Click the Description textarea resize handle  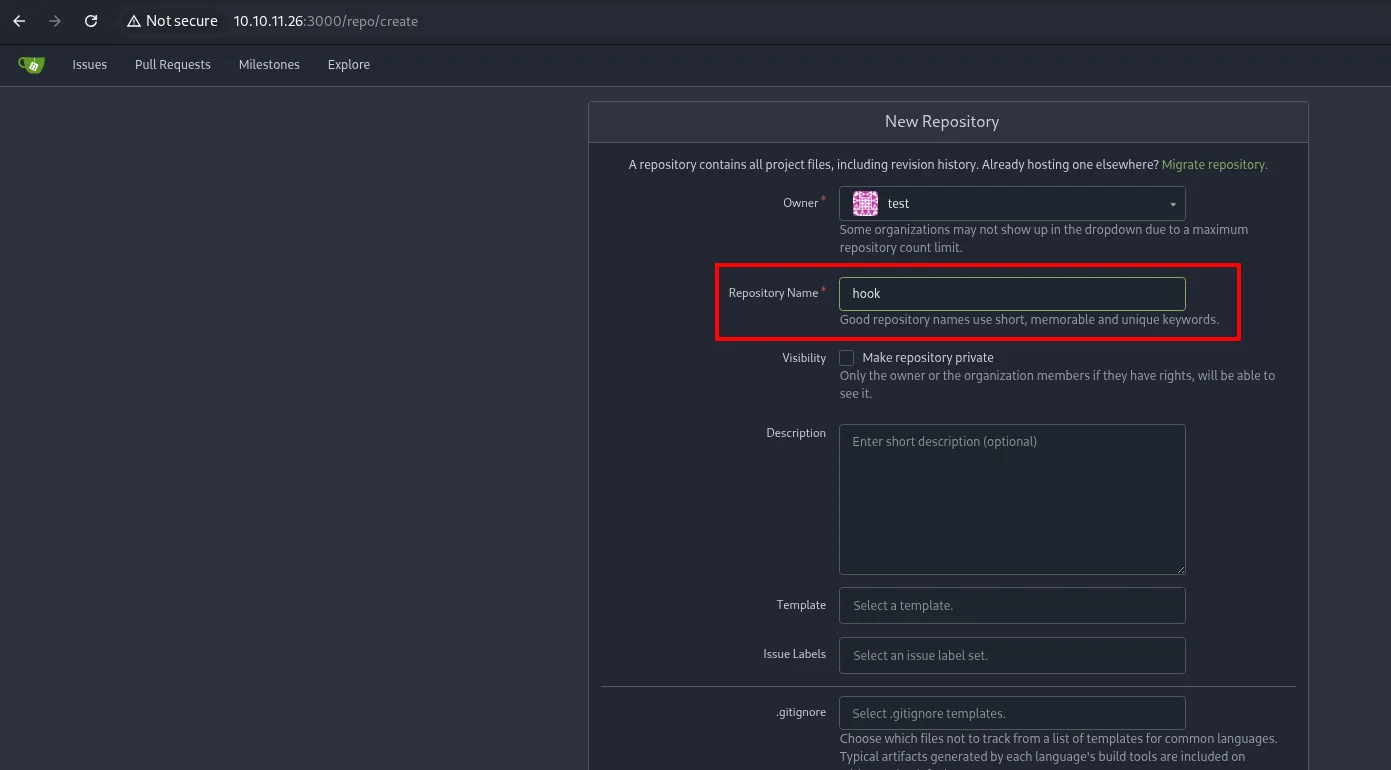1179,568
